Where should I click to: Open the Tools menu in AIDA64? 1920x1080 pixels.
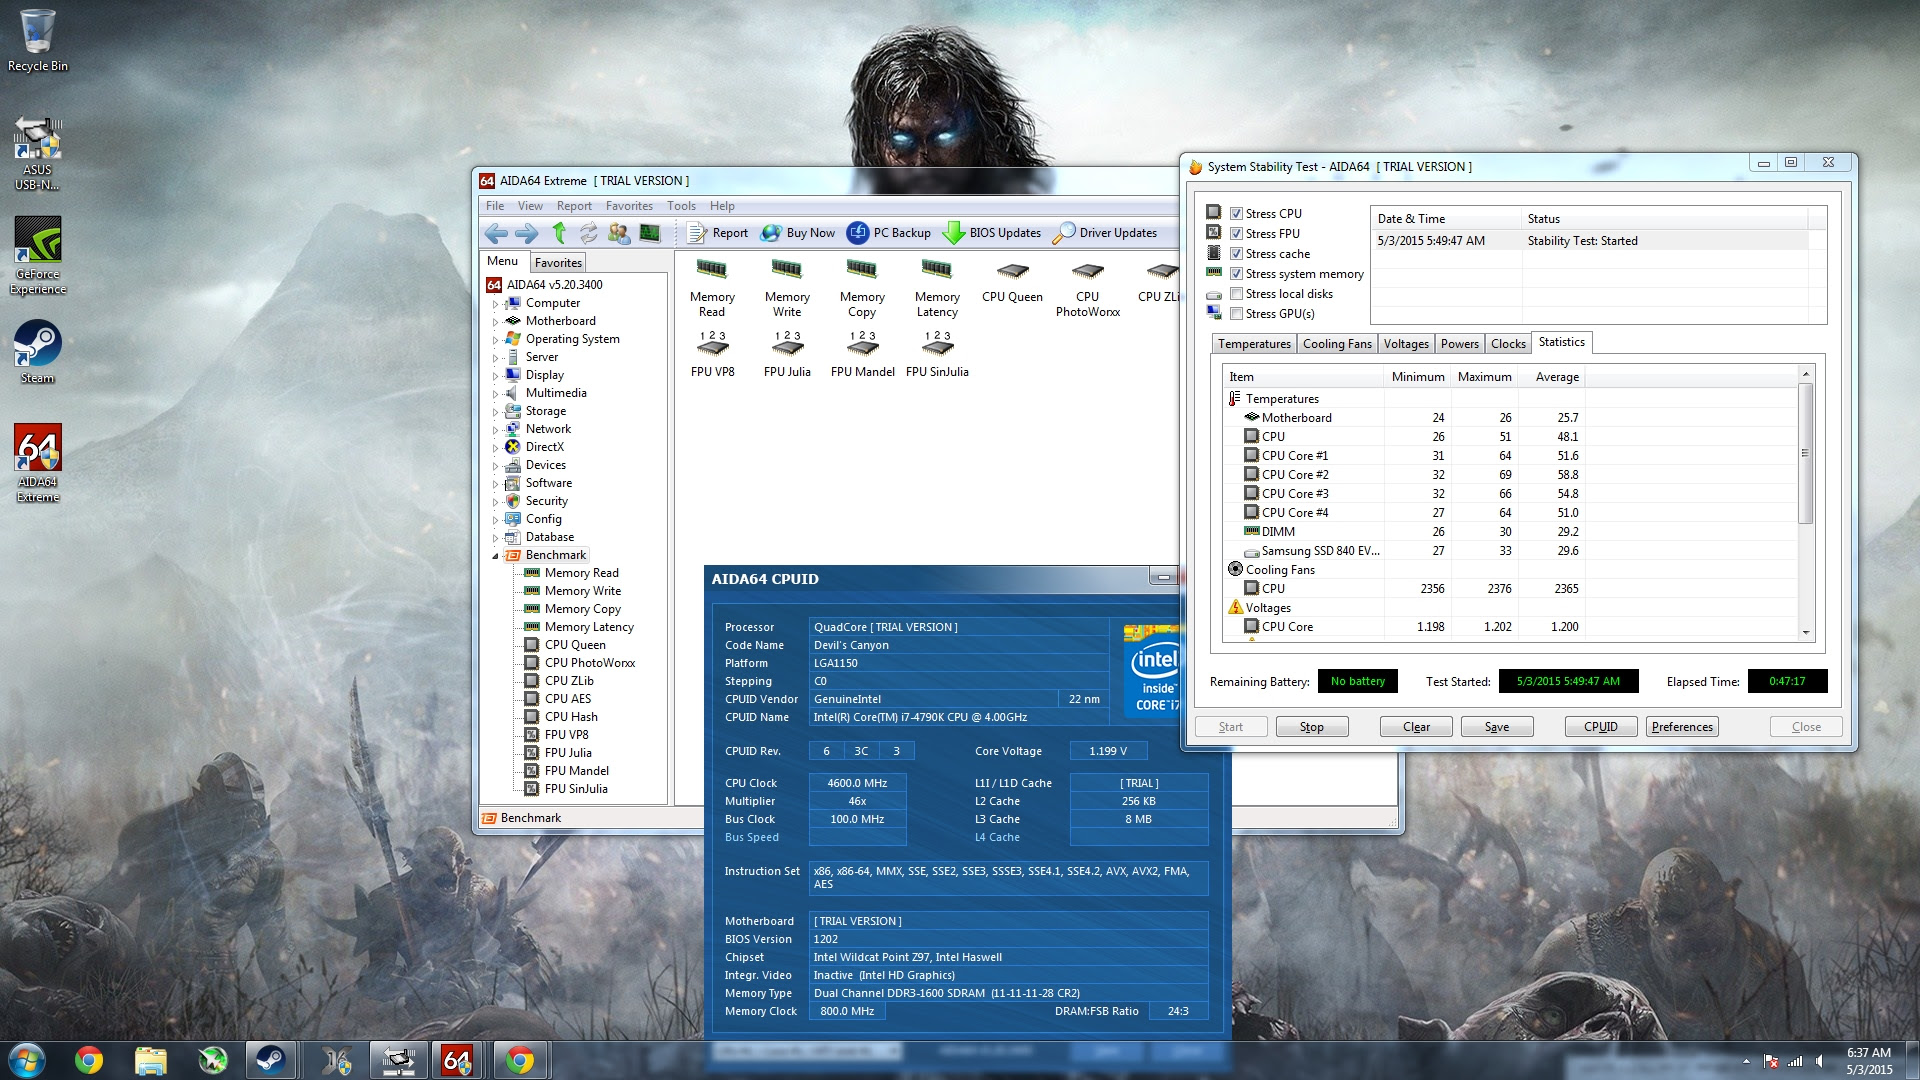[x=681, y=206]
